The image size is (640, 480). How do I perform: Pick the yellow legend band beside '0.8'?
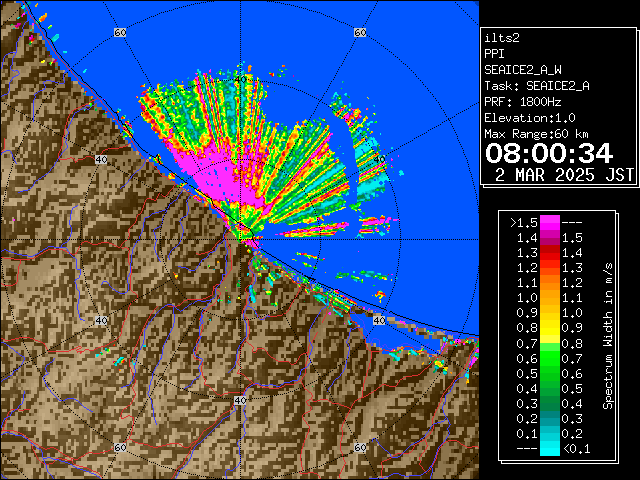point(550,328)
